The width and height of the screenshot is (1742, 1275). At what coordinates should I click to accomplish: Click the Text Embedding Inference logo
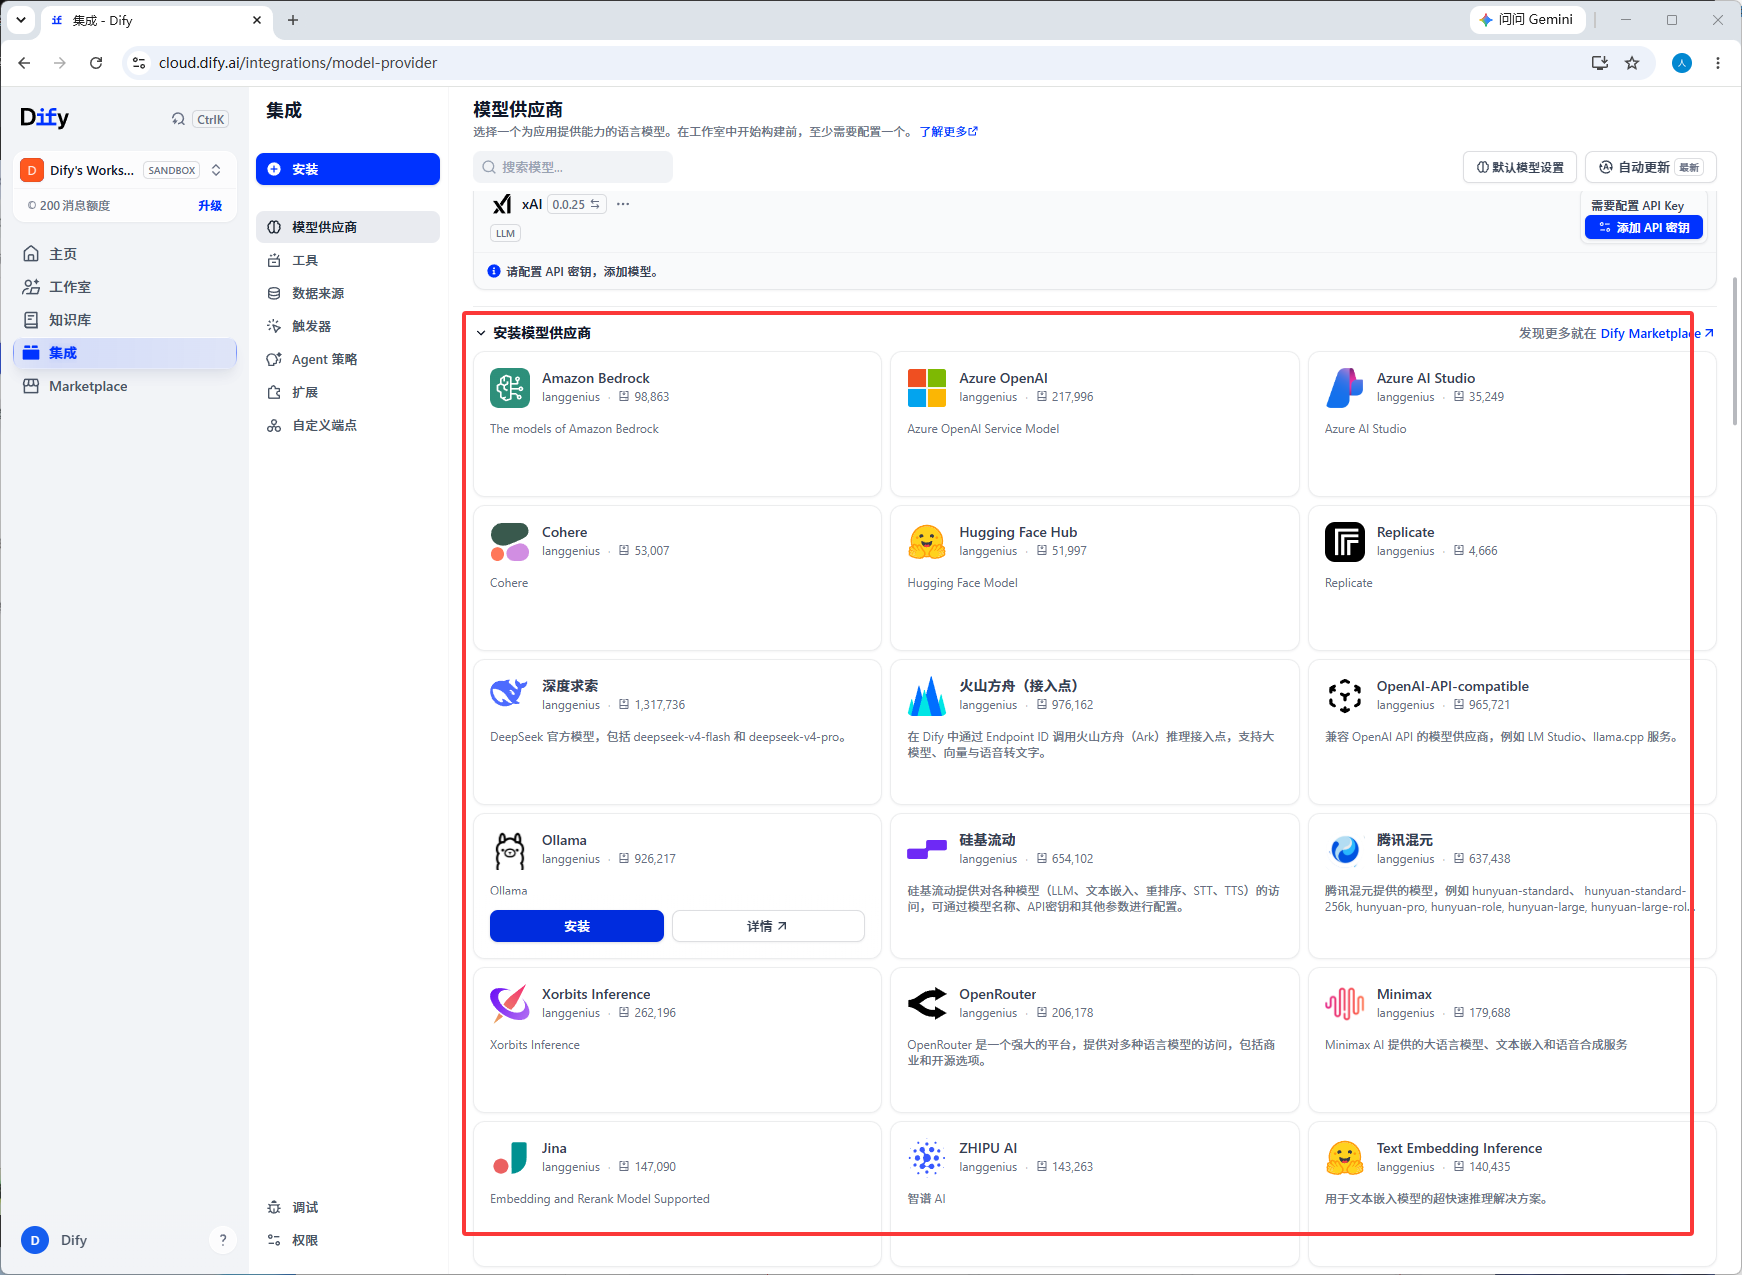[x=1345, y=1158]
